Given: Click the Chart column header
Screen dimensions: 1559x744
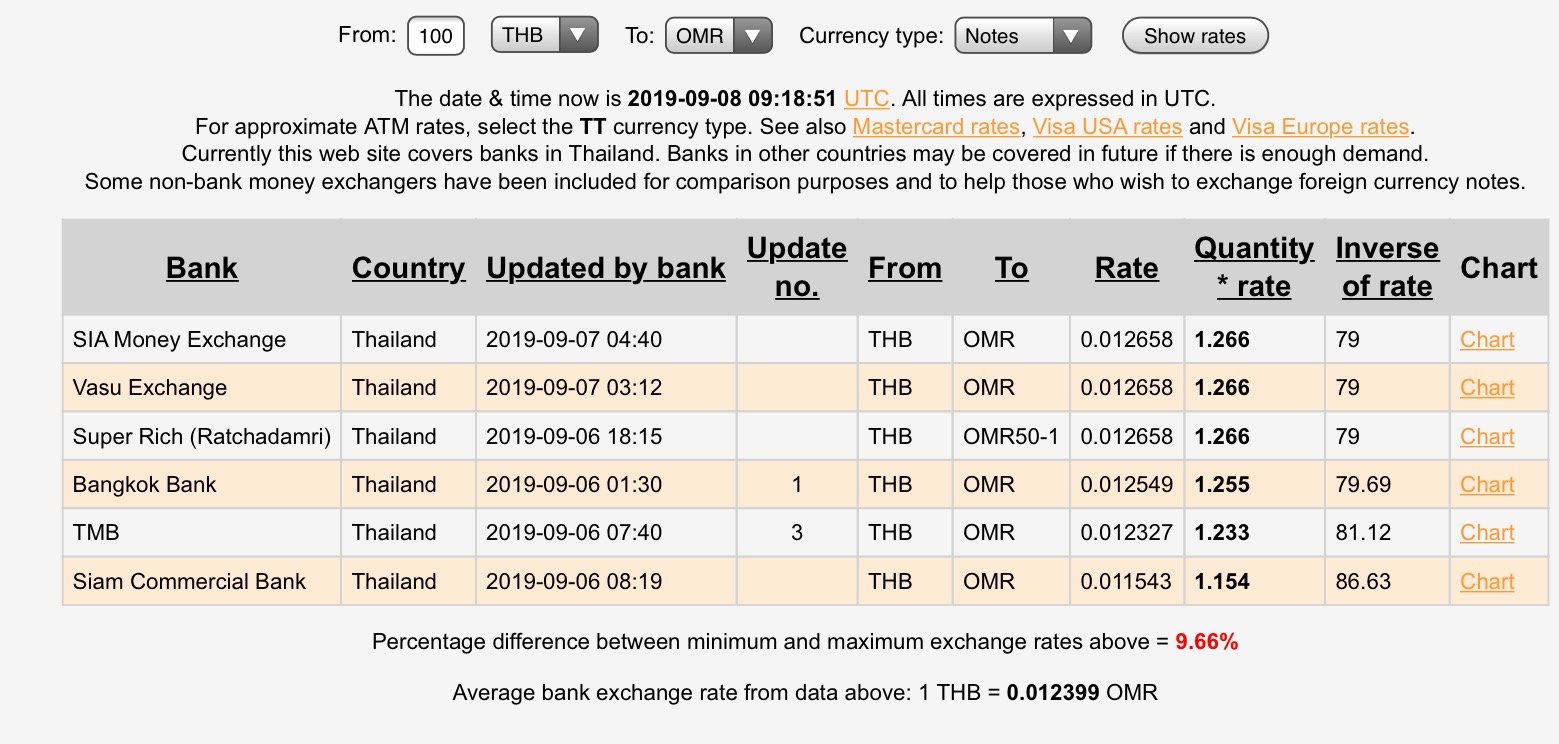Looking at the screenshot, I should point(1499,268).
